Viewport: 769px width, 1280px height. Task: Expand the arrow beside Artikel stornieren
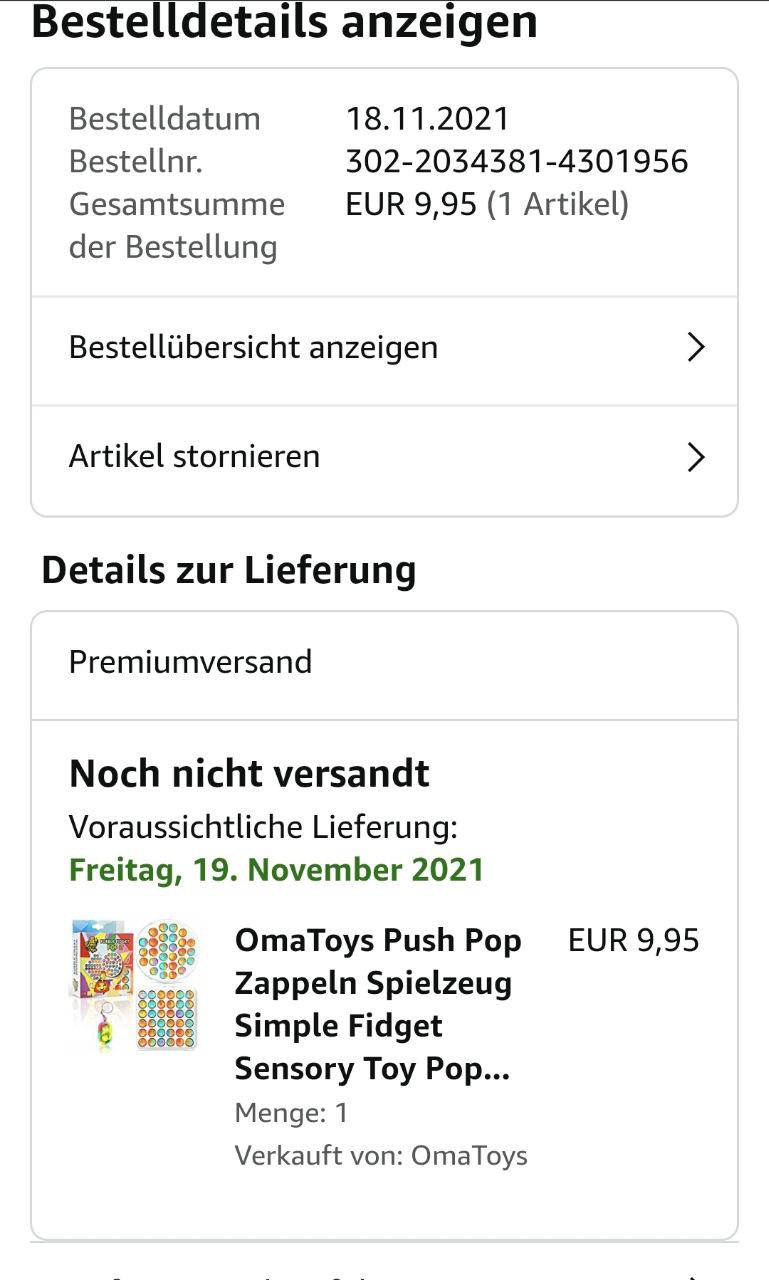coord(696,457)
